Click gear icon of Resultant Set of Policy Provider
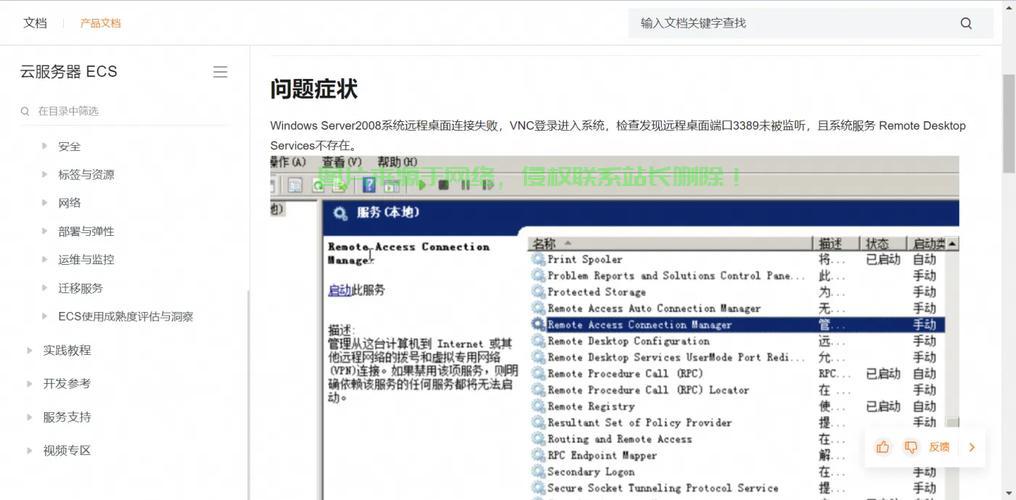This screenshot has width=1016, height=500. point(538,423)
